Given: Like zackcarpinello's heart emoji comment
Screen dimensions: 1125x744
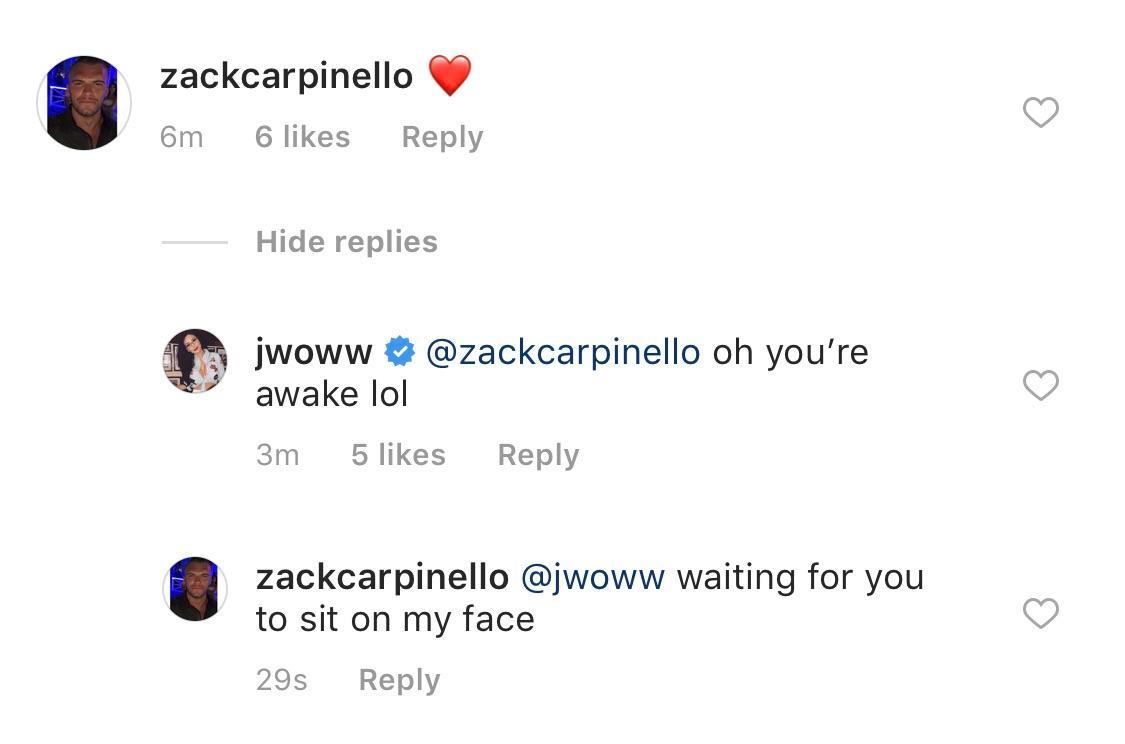Looking at the screenshot, I should 1041,112.
